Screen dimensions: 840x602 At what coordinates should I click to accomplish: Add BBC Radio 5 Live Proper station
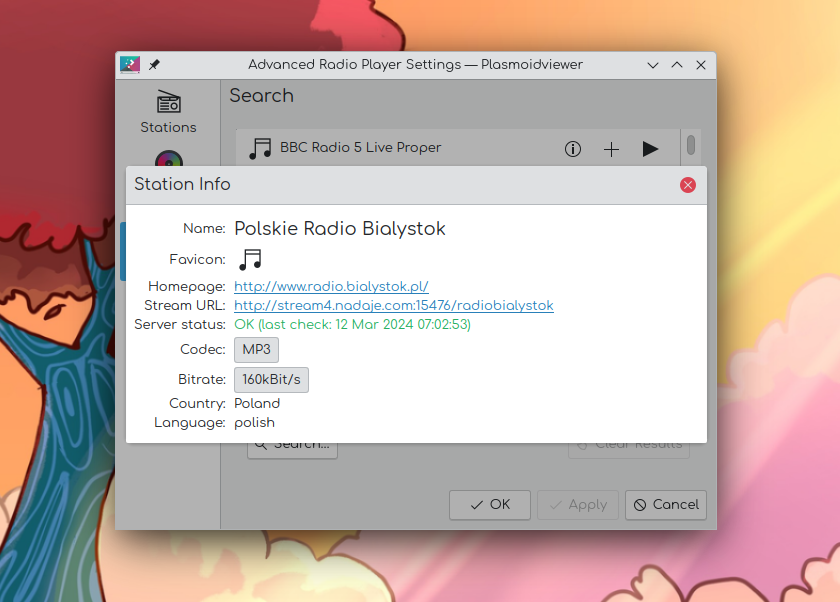611,149
